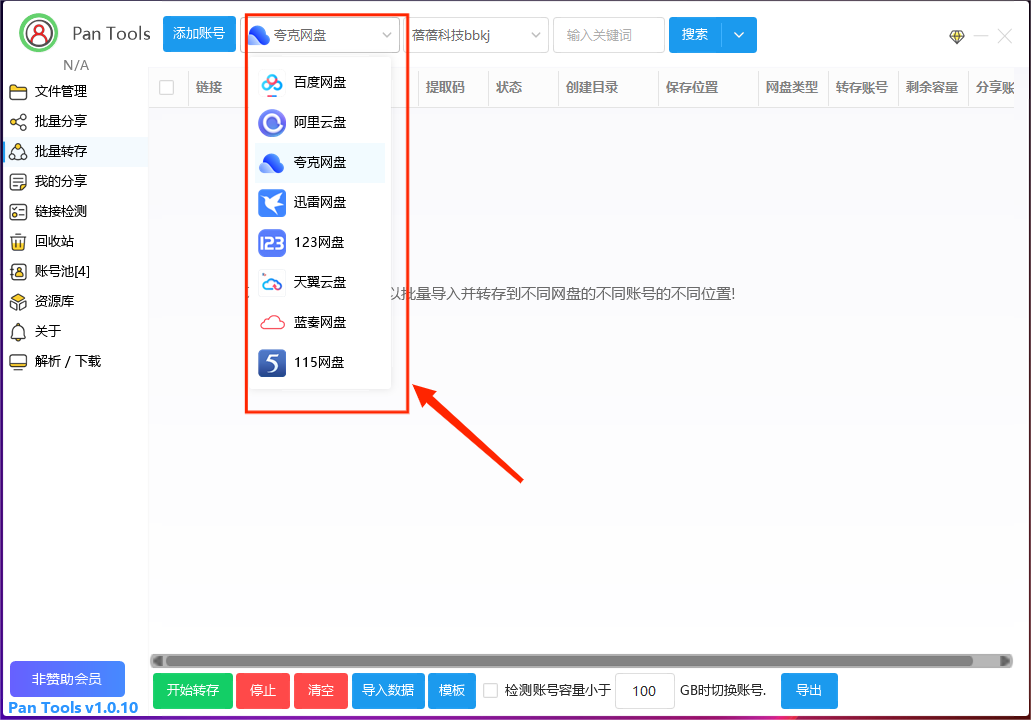
Task: Choose the 123 Netdisk icon
Action: click(x=272, y=243)
